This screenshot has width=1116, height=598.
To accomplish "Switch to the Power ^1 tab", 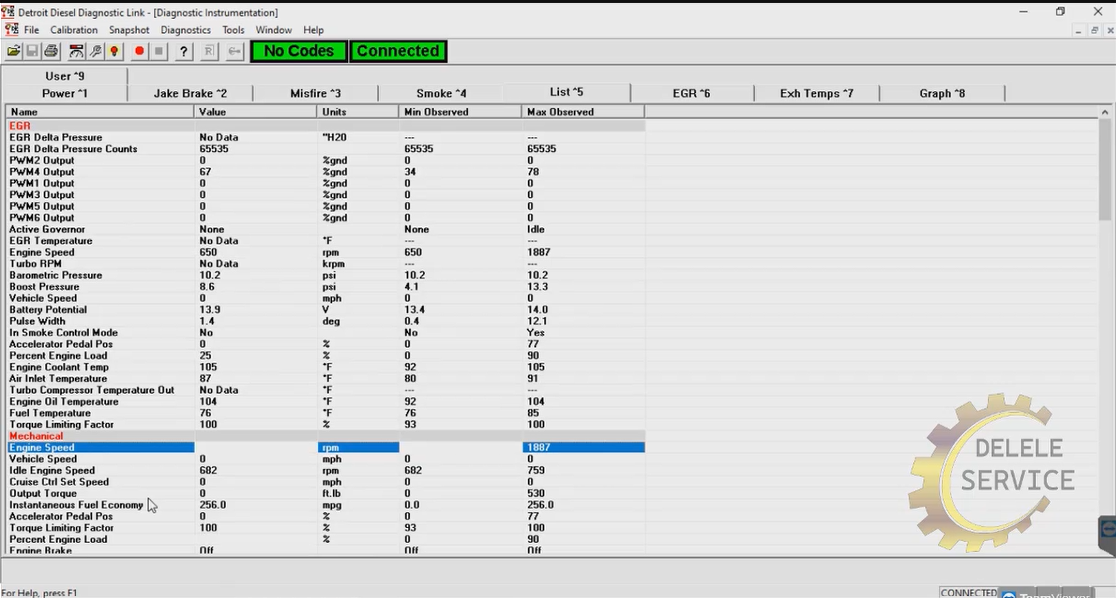I will pos(65,93).
